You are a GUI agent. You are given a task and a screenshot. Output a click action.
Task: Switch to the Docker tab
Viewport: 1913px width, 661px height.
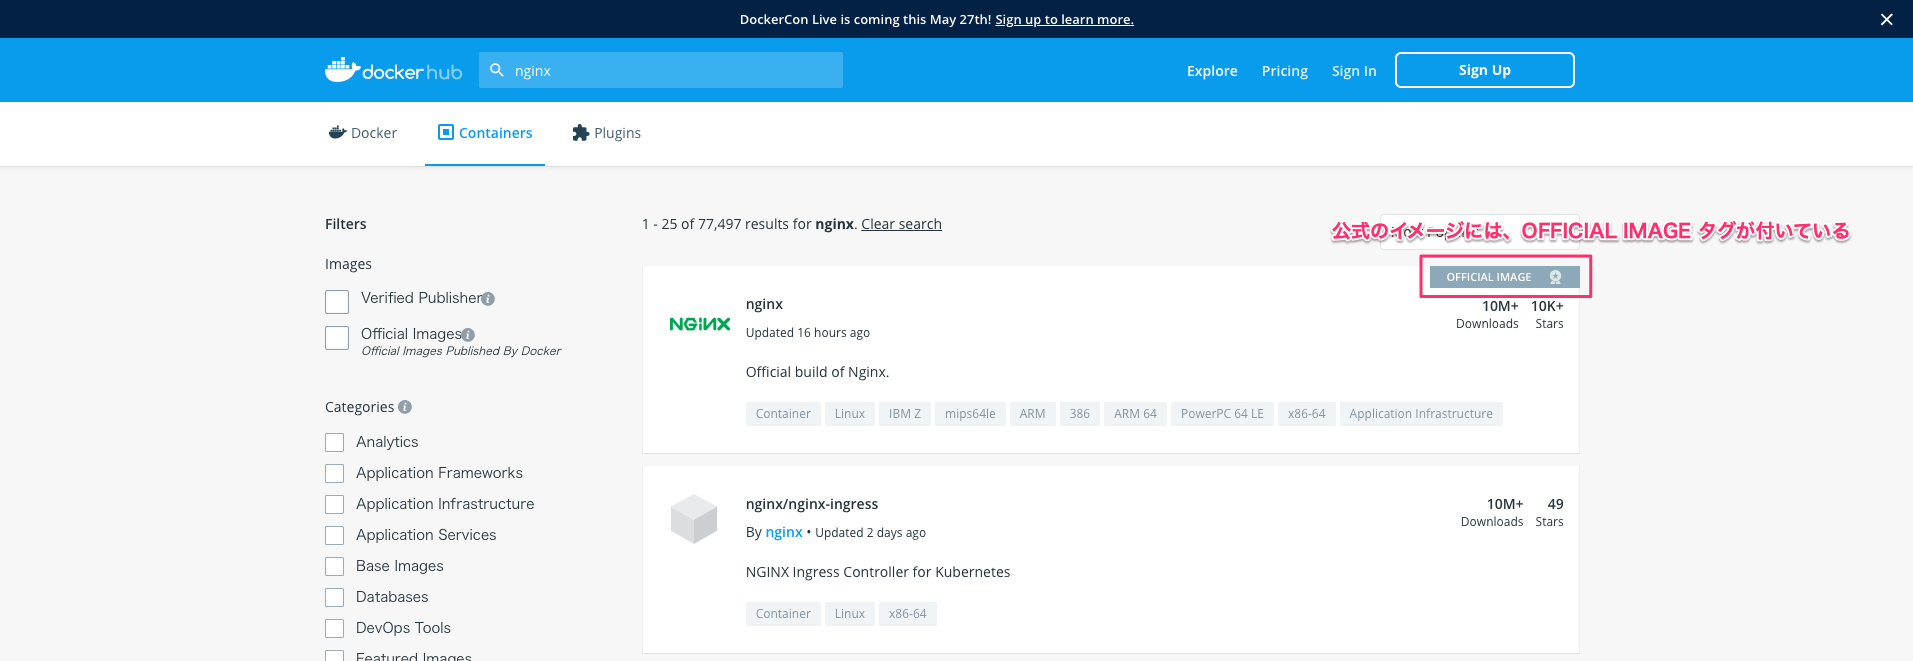(363, 133)
